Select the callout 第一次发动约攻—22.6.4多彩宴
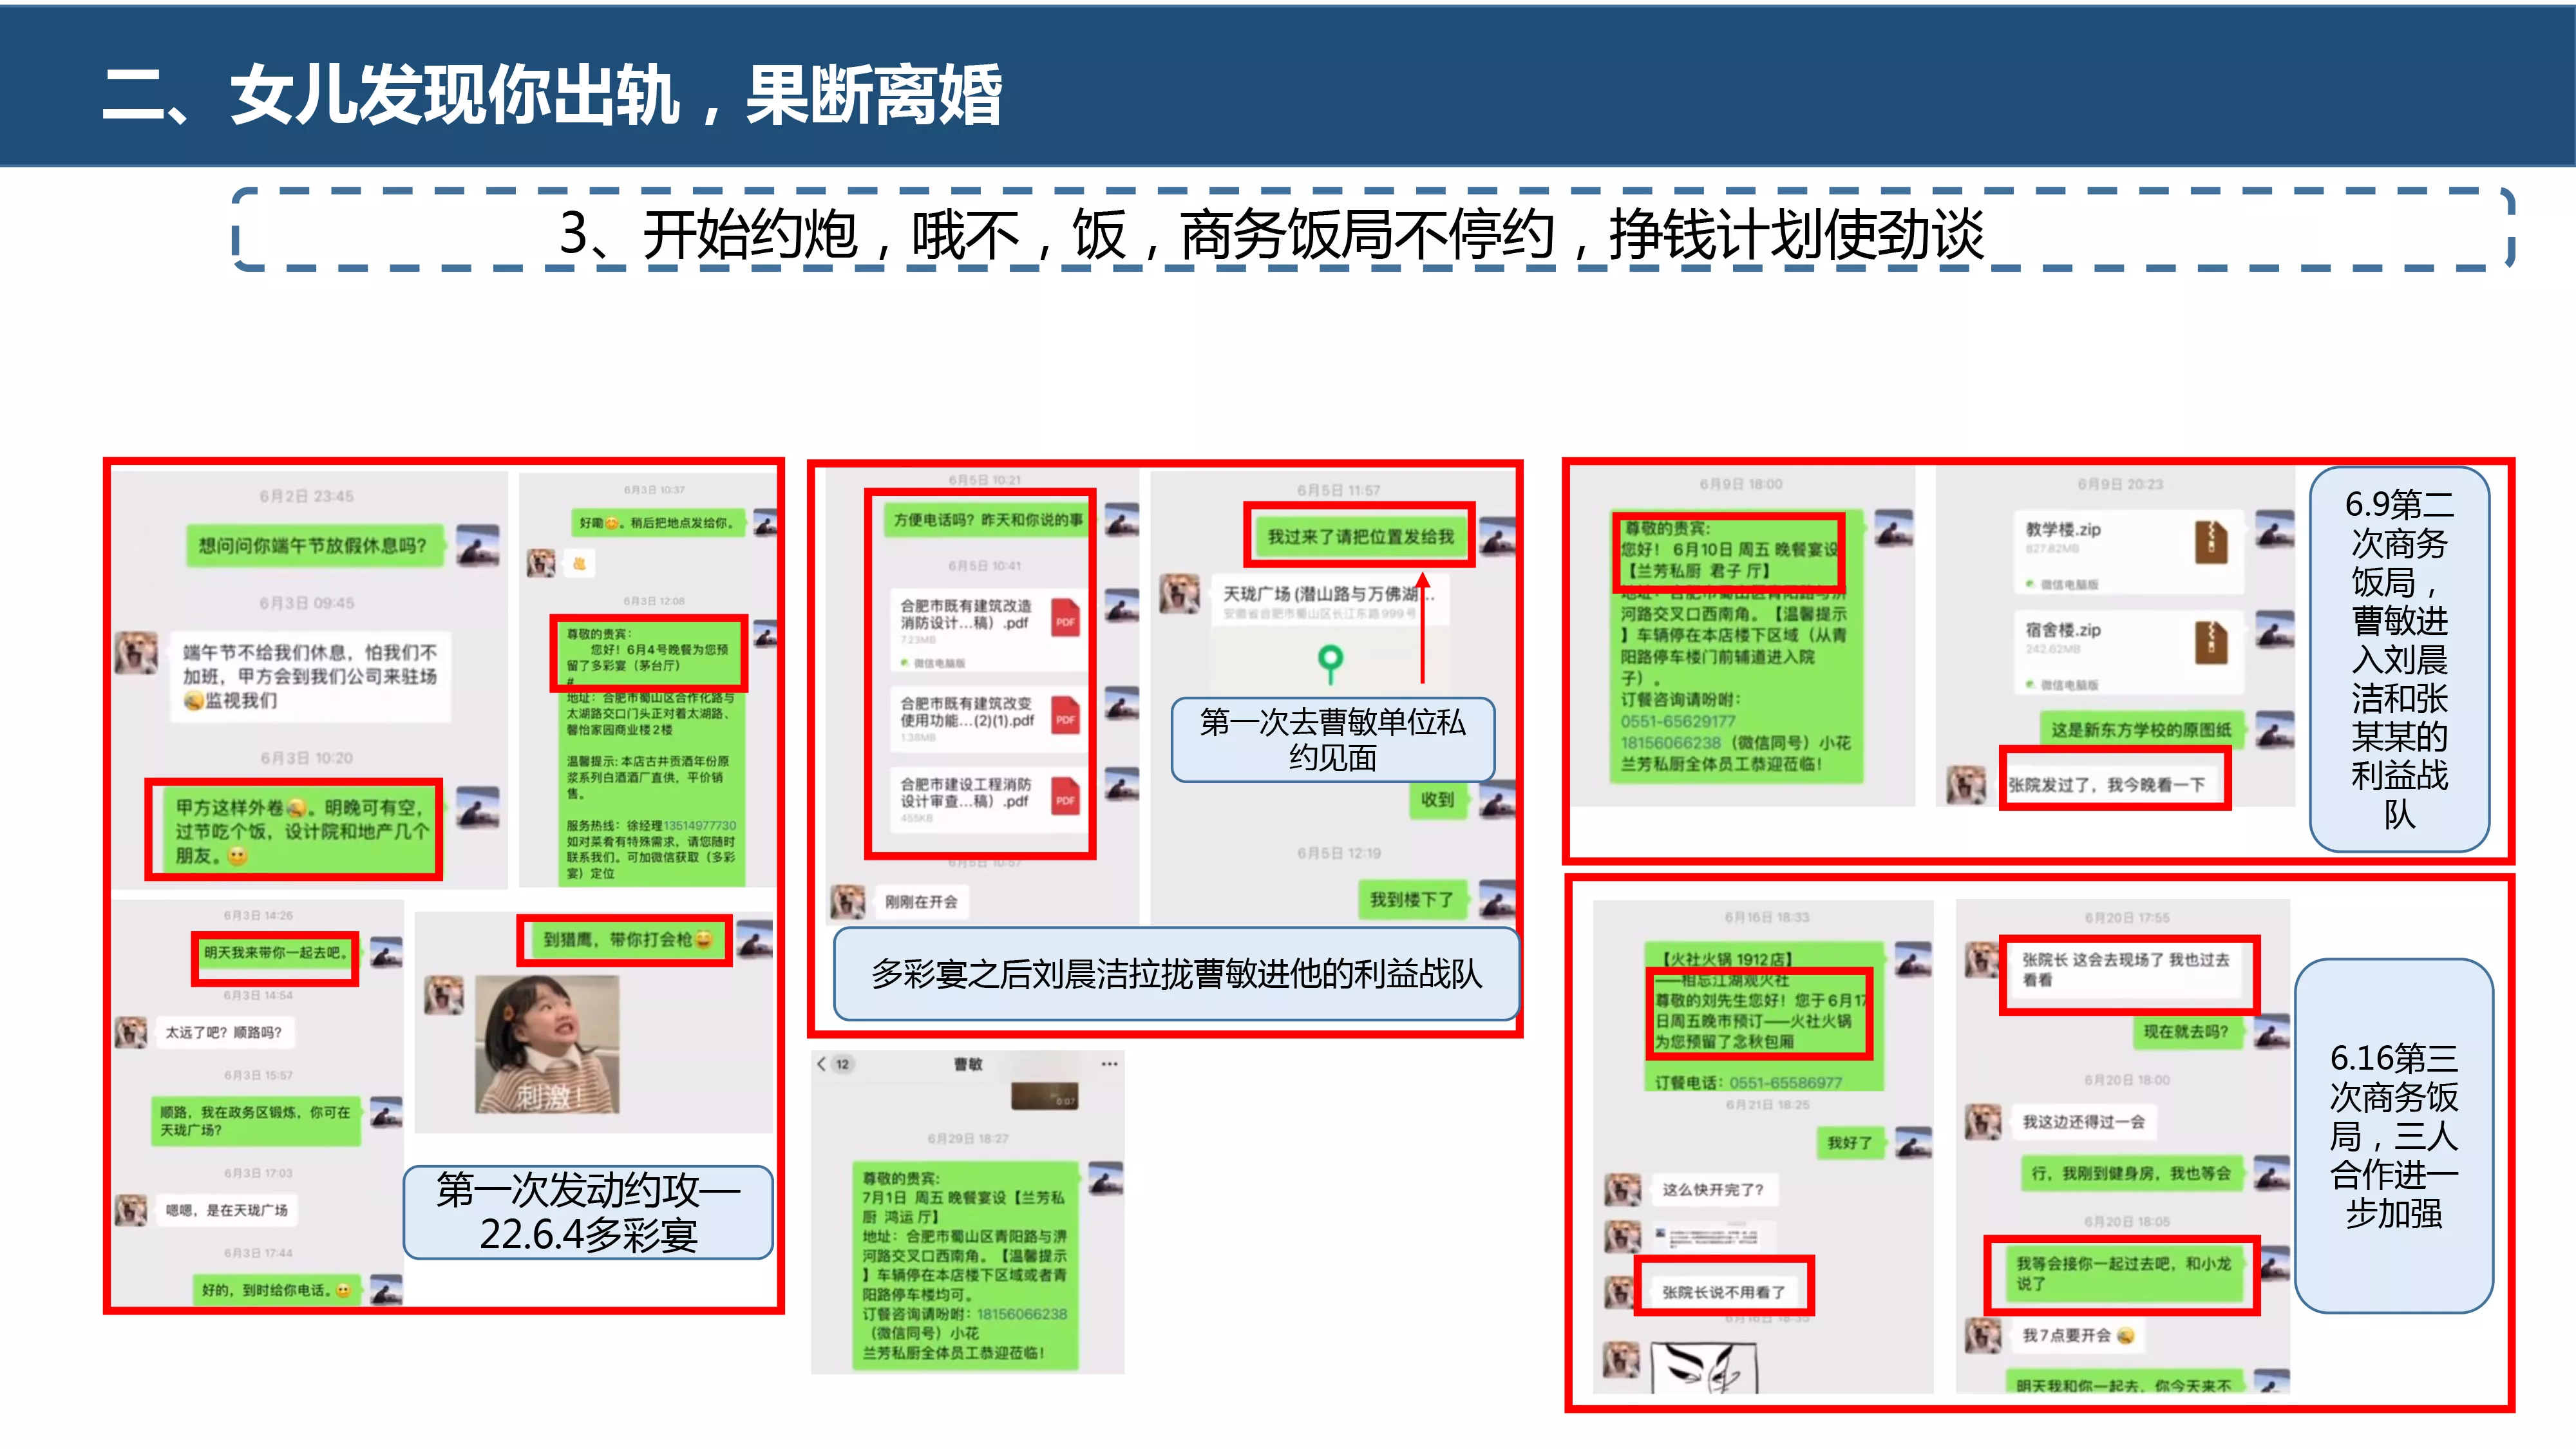Screen dimensions: 2576x1449 click(588, 1212)
